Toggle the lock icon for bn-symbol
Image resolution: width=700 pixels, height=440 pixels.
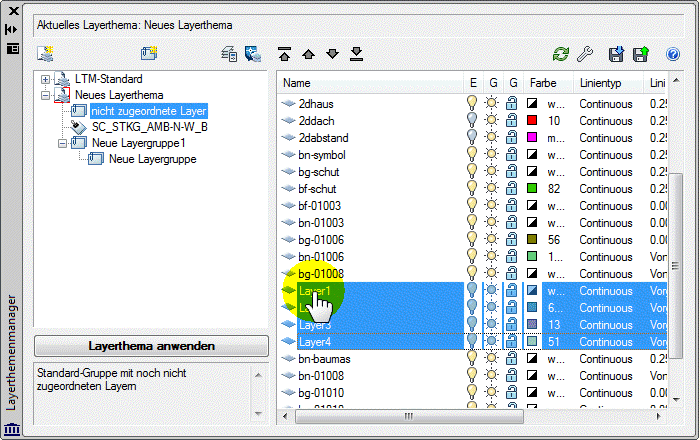point(512,155)
